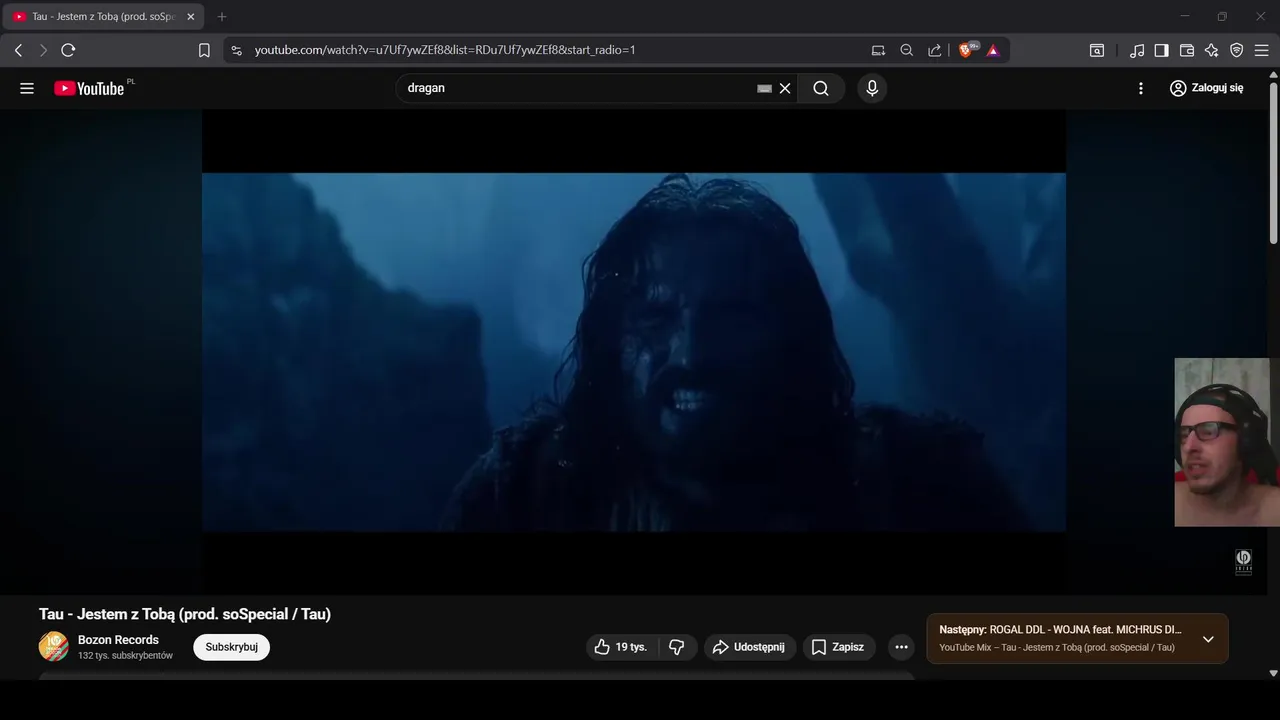The image size is (1280, 720).
Task: Open the zoom control in address bar
Action: 906,50
